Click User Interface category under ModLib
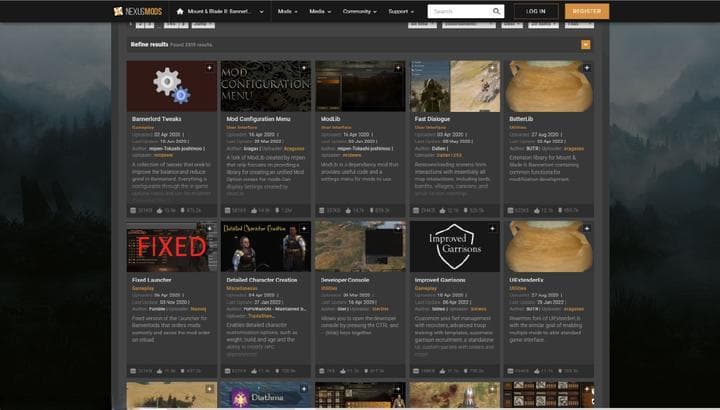The height and width of the screenshot is (410, 720). [x=336, y=127]
